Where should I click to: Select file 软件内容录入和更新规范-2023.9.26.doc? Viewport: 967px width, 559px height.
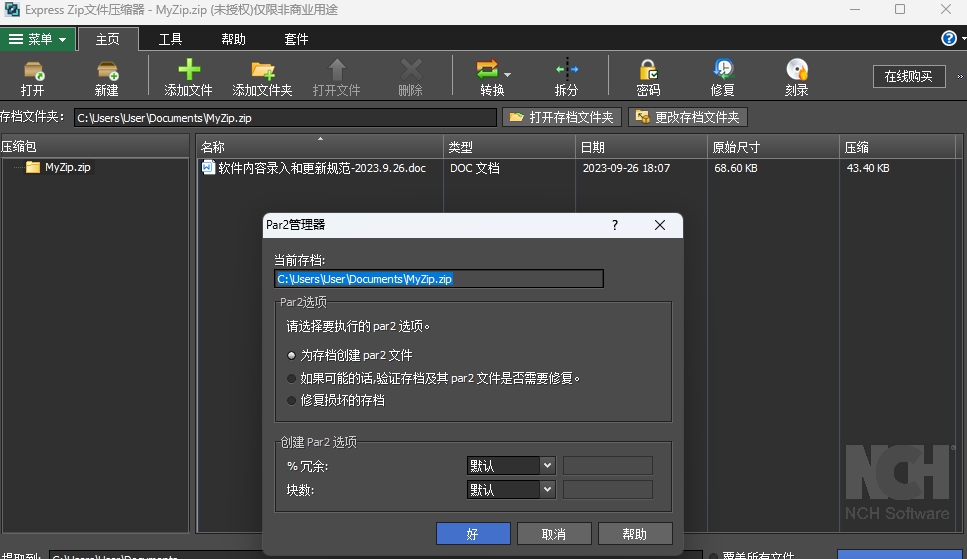321,168
